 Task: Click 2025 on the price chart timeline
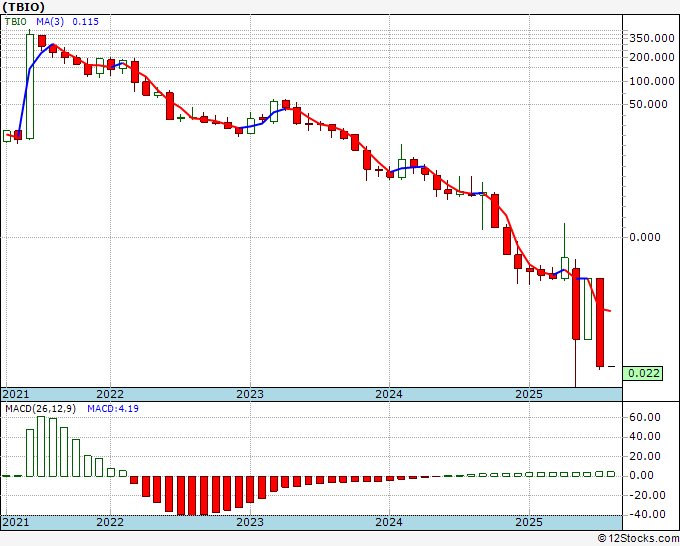[x=529, y=394]
